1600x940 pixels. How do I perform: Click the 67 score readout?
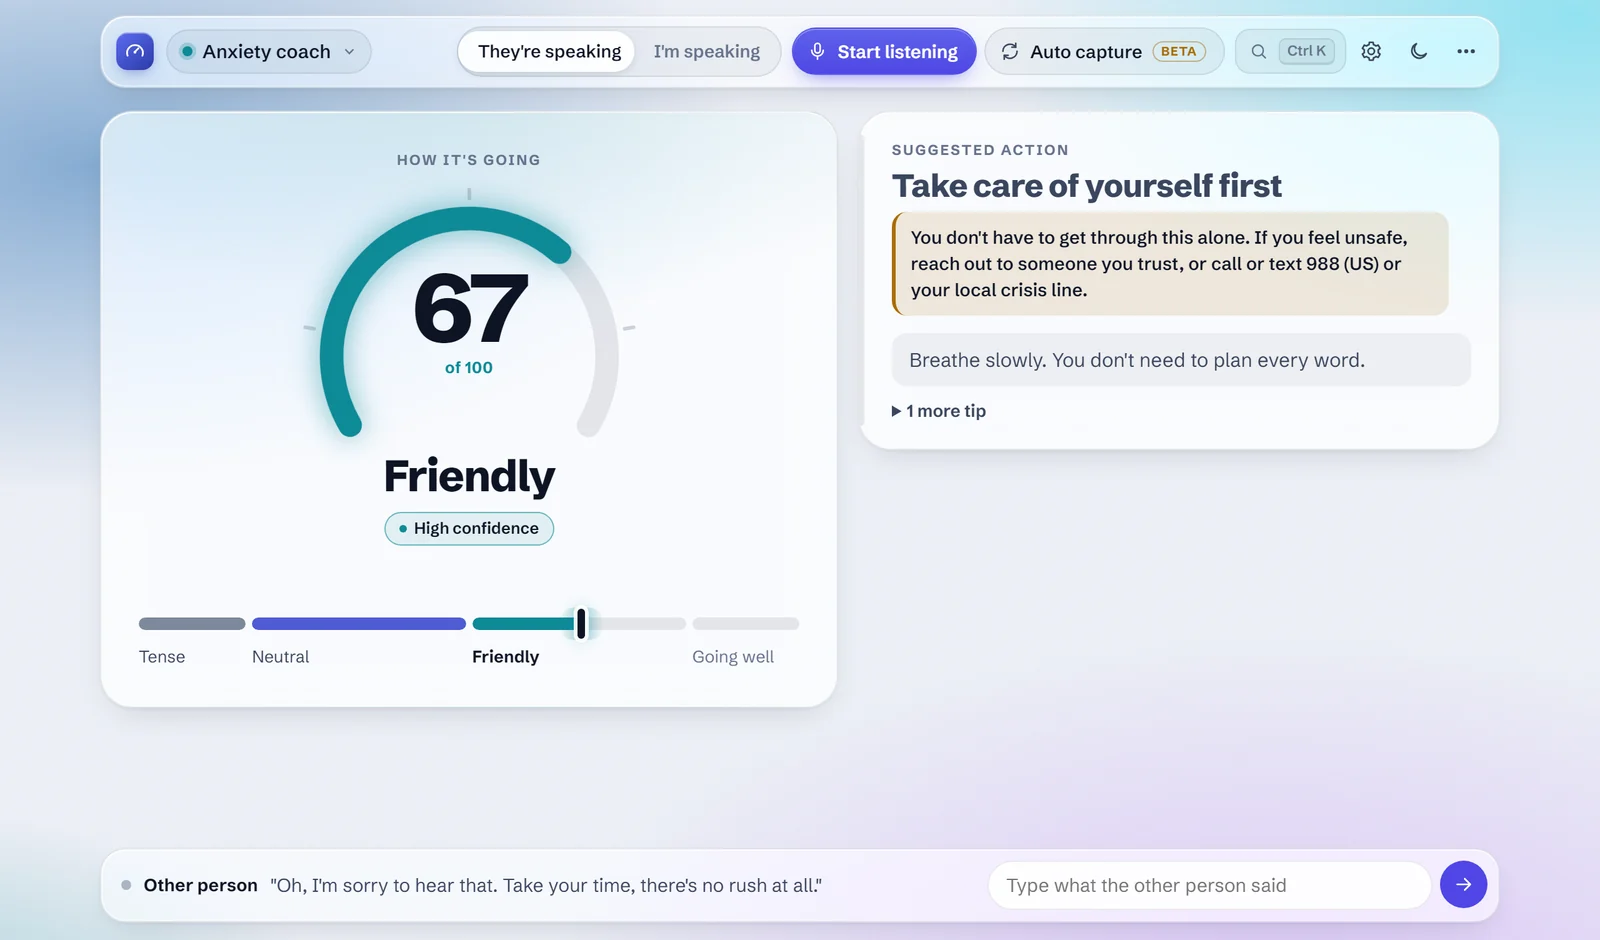pos(470,308)
